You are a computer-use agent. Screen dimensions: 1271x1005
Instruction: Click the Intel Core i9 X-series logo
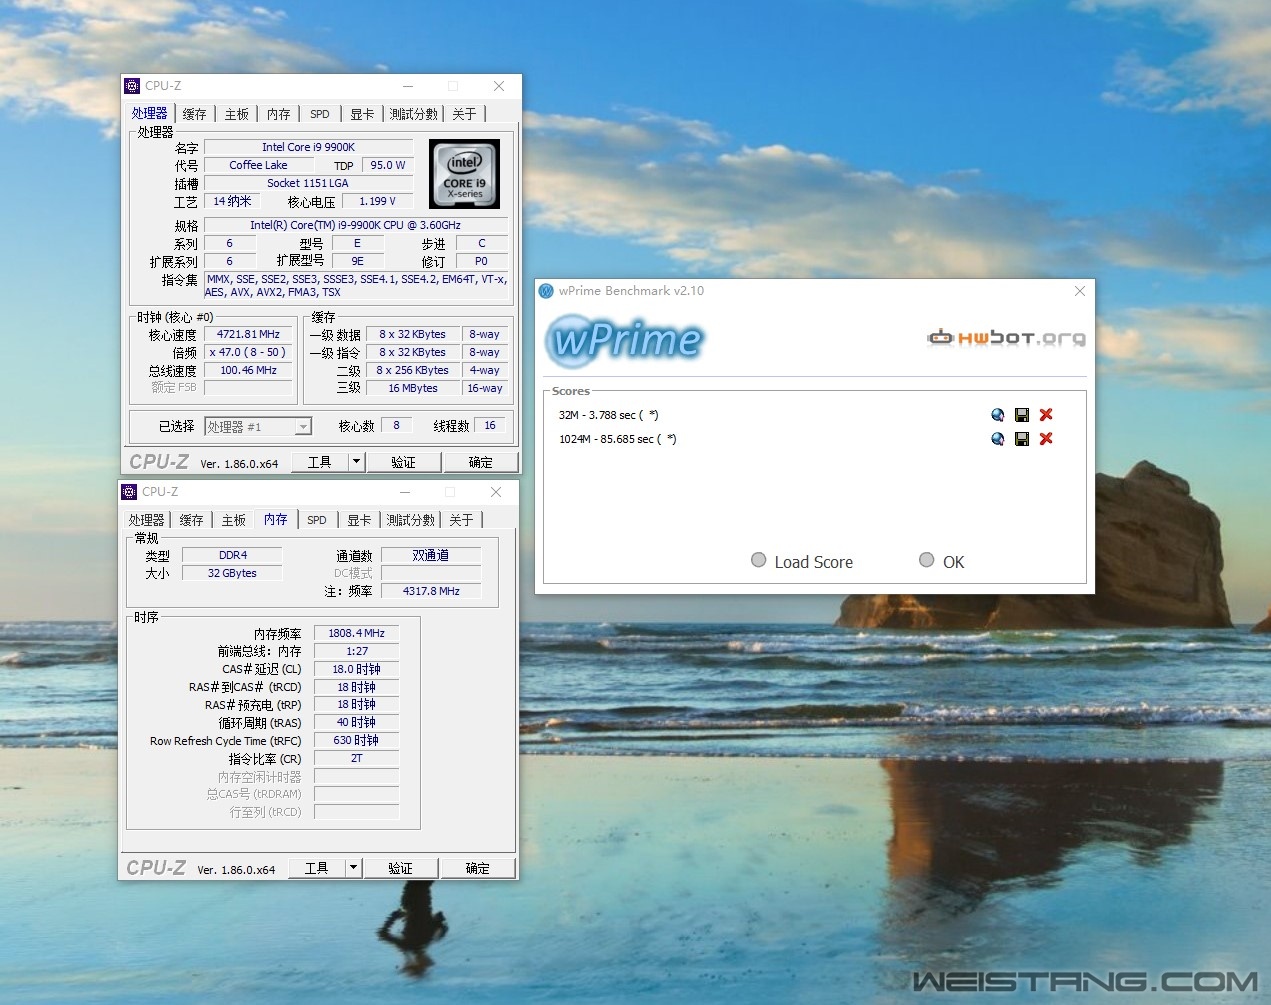(x=464, y=174)
